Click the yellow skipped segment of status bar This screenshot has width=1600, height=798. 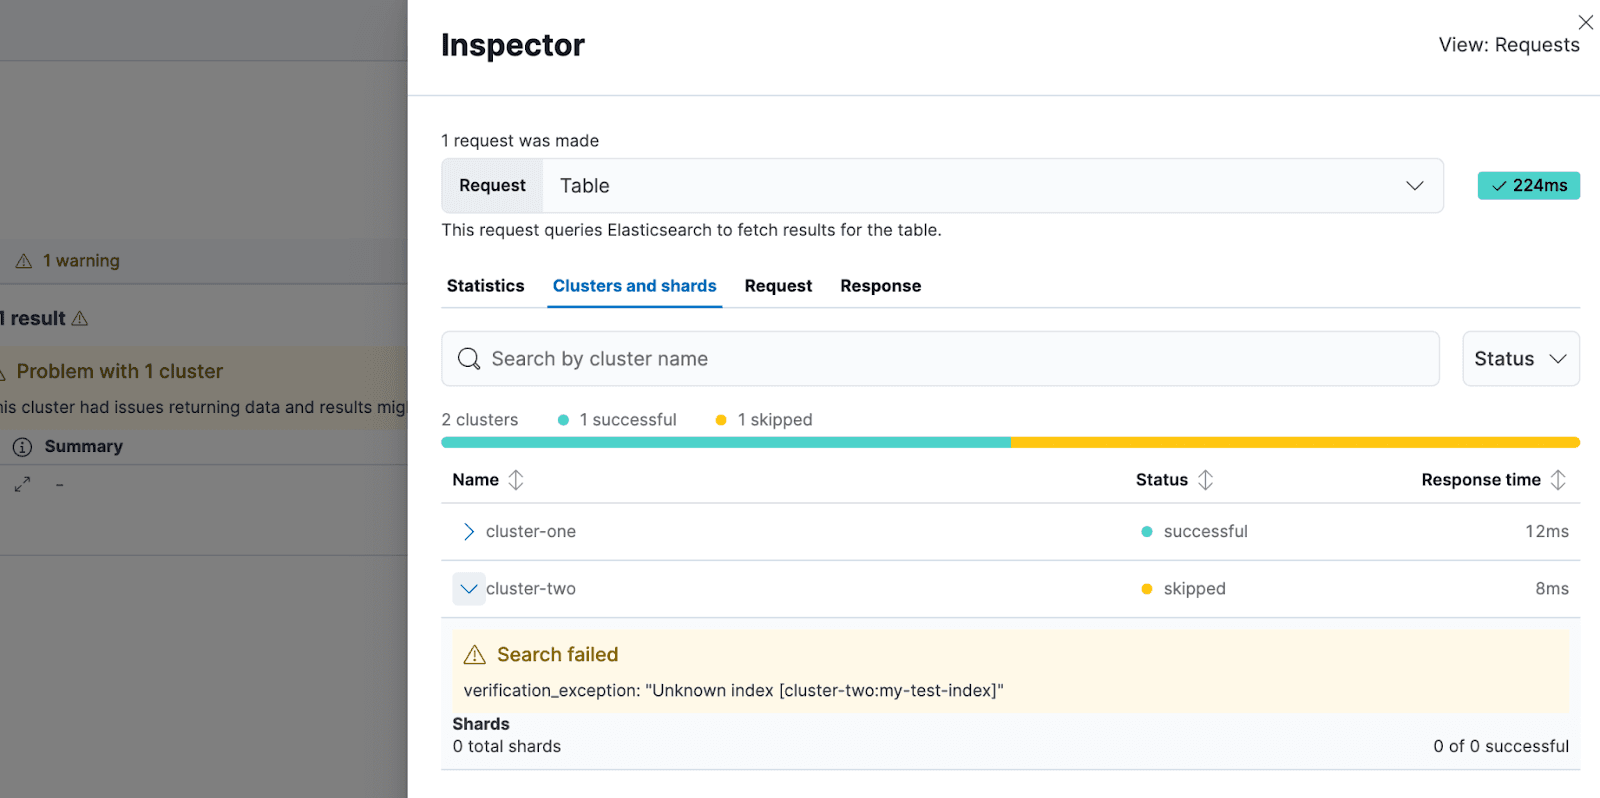[1295, 442]
